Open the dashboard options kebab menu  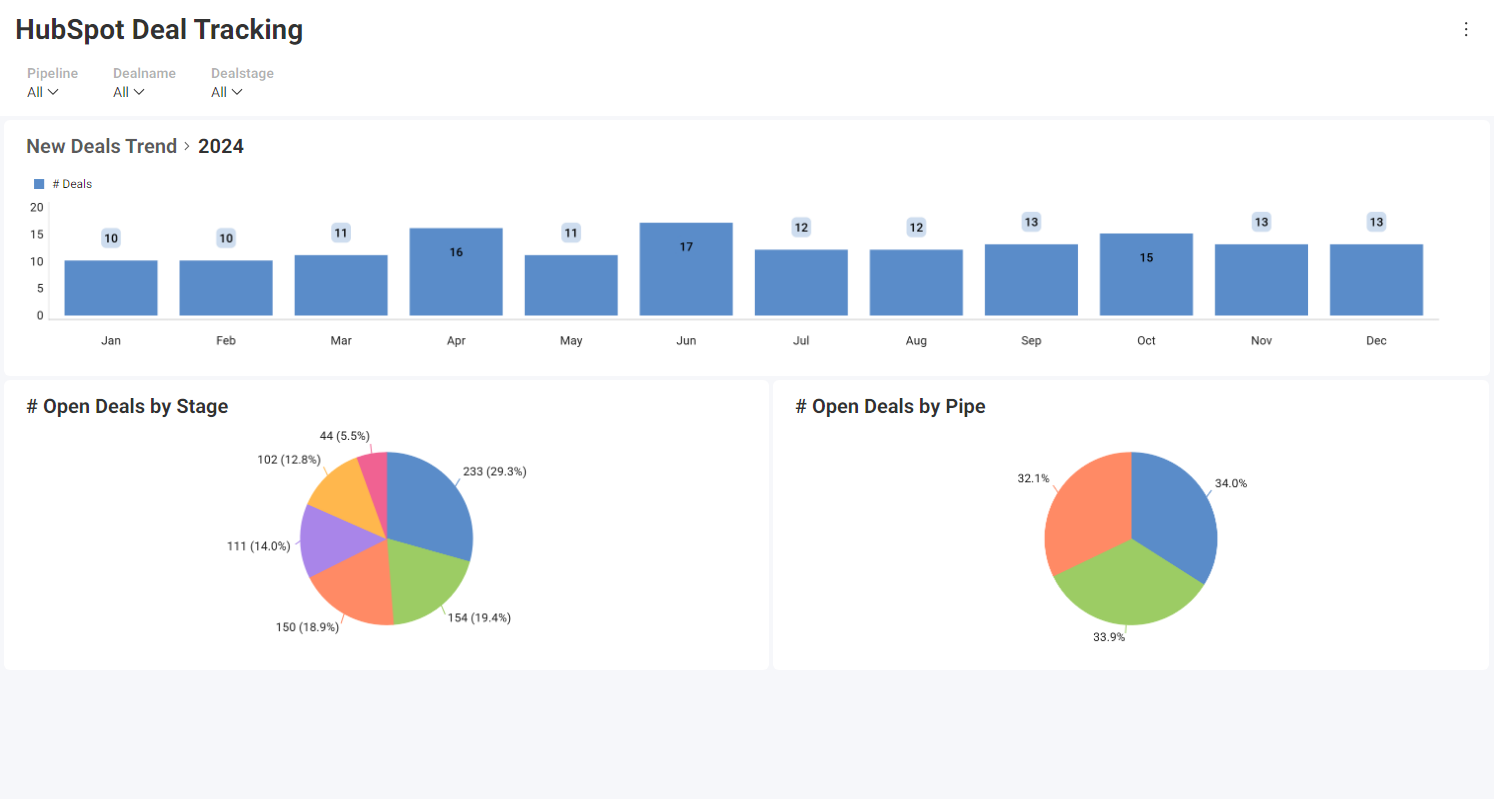point(1466,29)
